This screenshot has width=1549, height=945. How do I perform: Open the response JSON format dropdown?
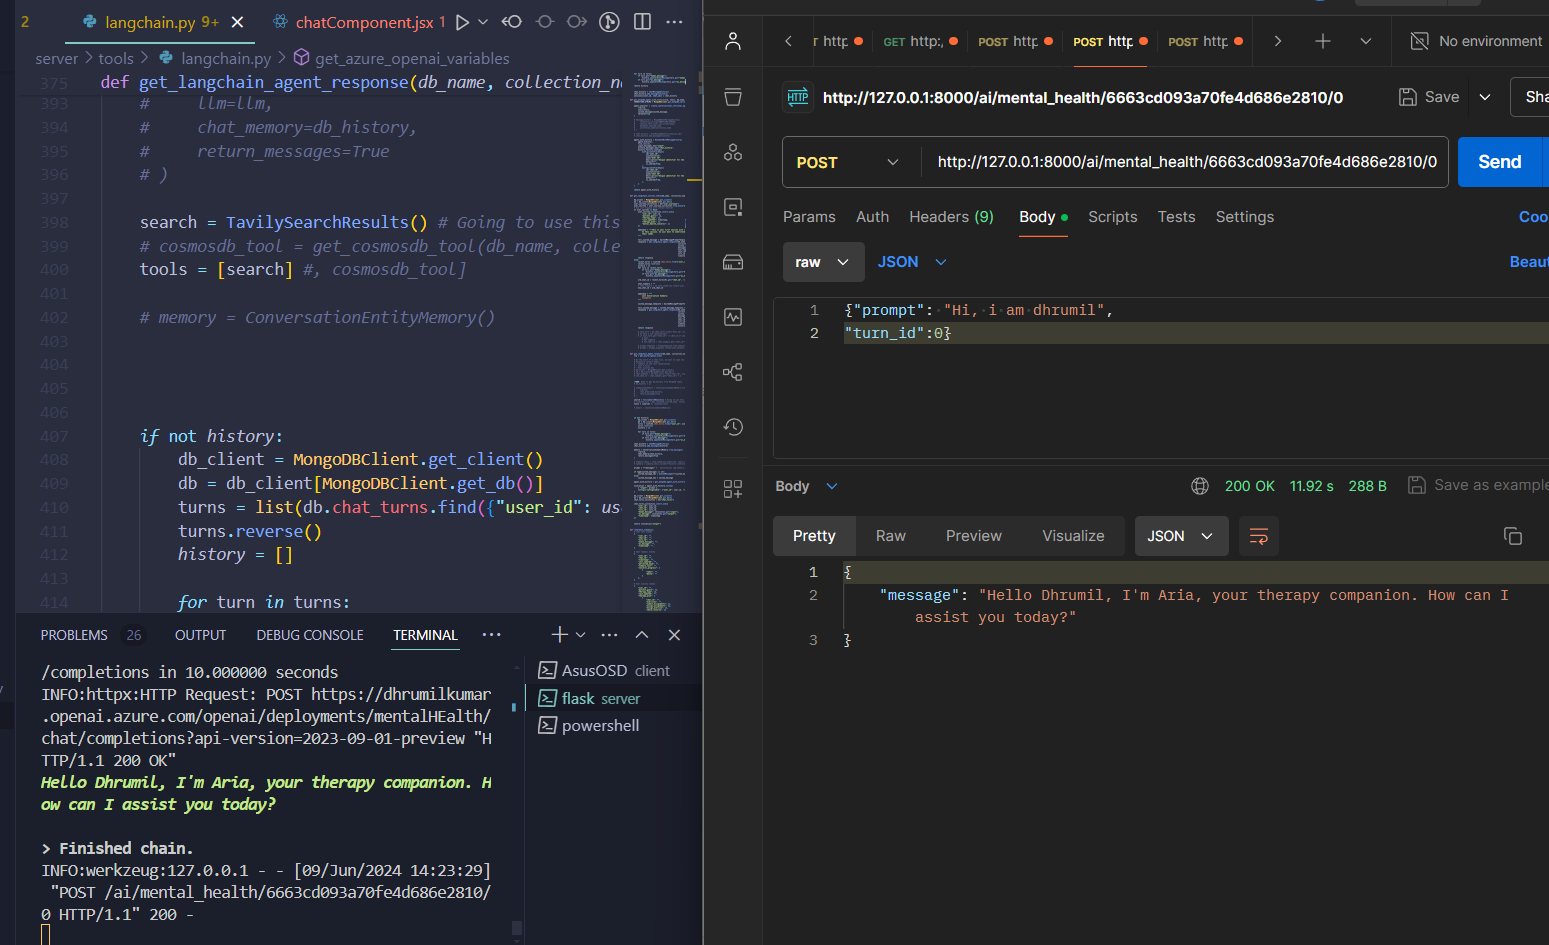pyautogui.click(x=1179, y=536)
